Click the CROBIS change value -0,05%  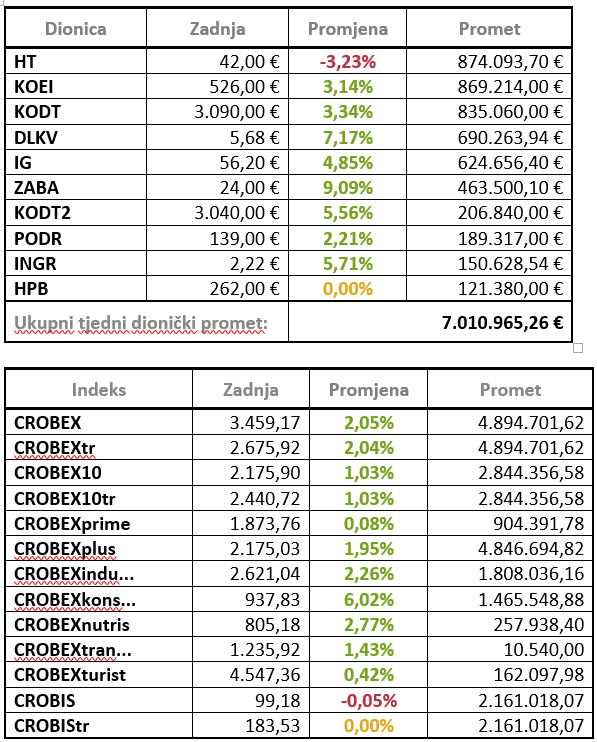coord(369,700)
